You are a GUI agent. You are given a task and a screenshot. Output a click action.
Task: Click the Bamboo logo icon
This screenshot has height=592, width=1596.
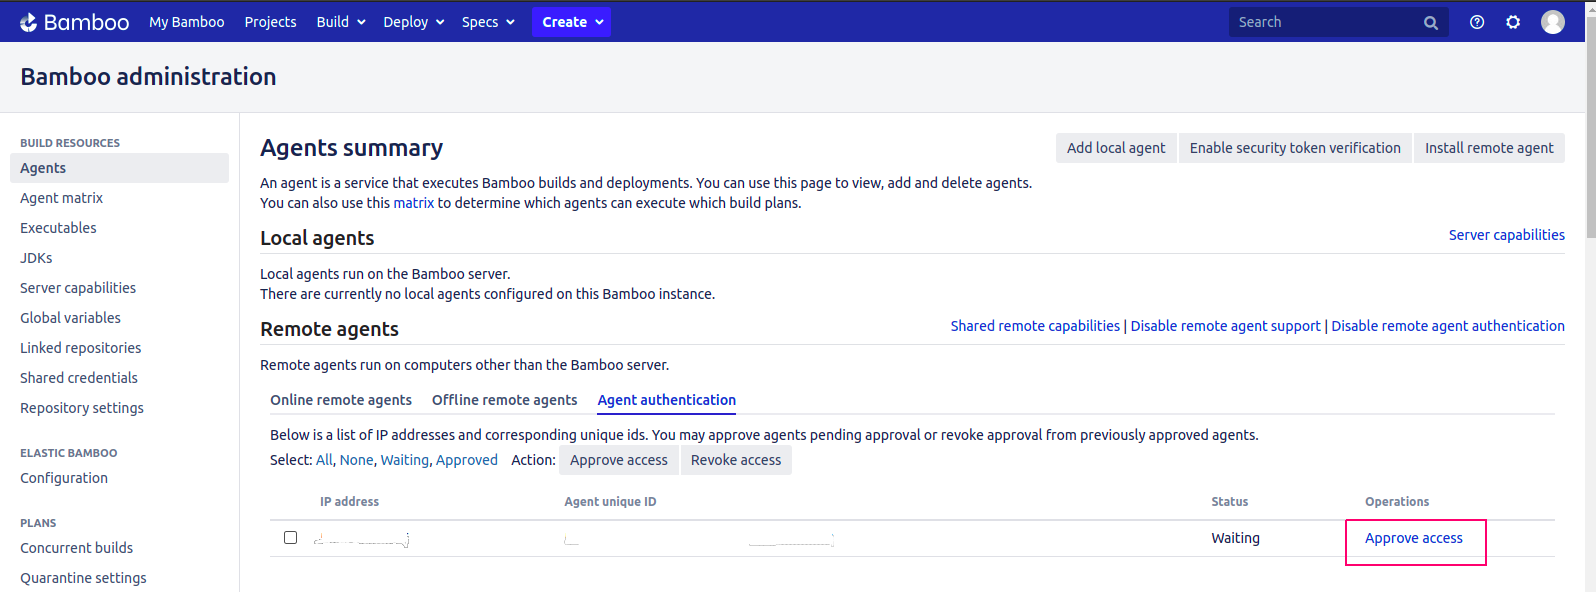pyautogui.click(x=29, y=22)
